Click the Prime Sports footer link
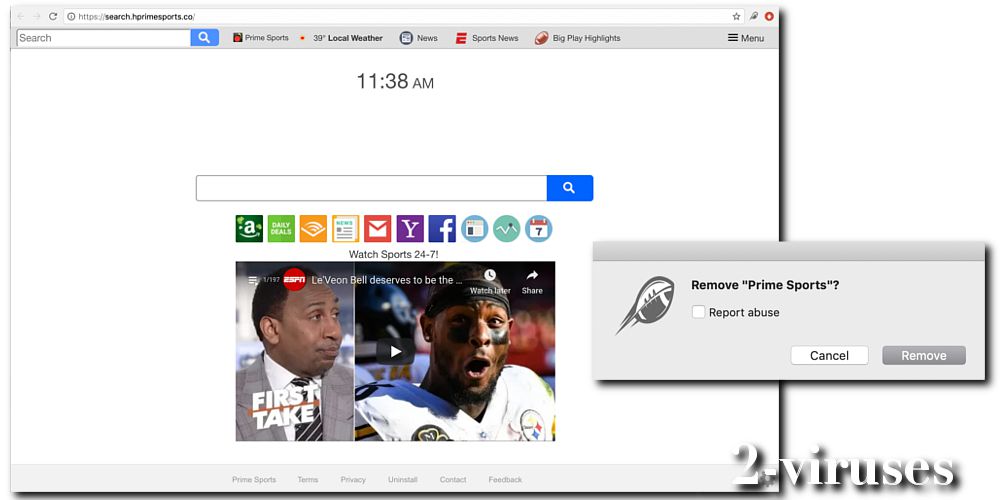Screen dimensions: 1000x500 pos(254,480)
